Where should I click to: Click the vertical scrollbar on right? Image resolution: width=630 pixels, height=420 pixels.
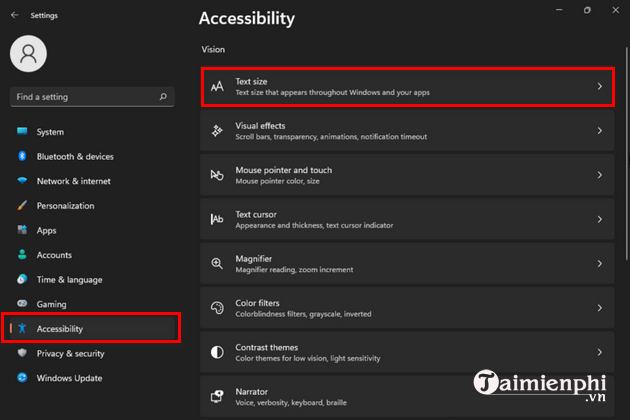(627, 154)
